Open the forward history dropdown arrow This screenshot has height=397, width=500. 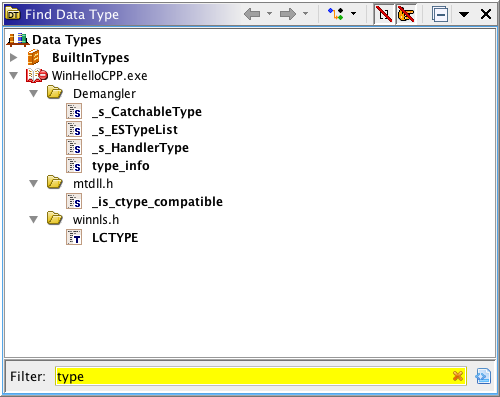305,14
